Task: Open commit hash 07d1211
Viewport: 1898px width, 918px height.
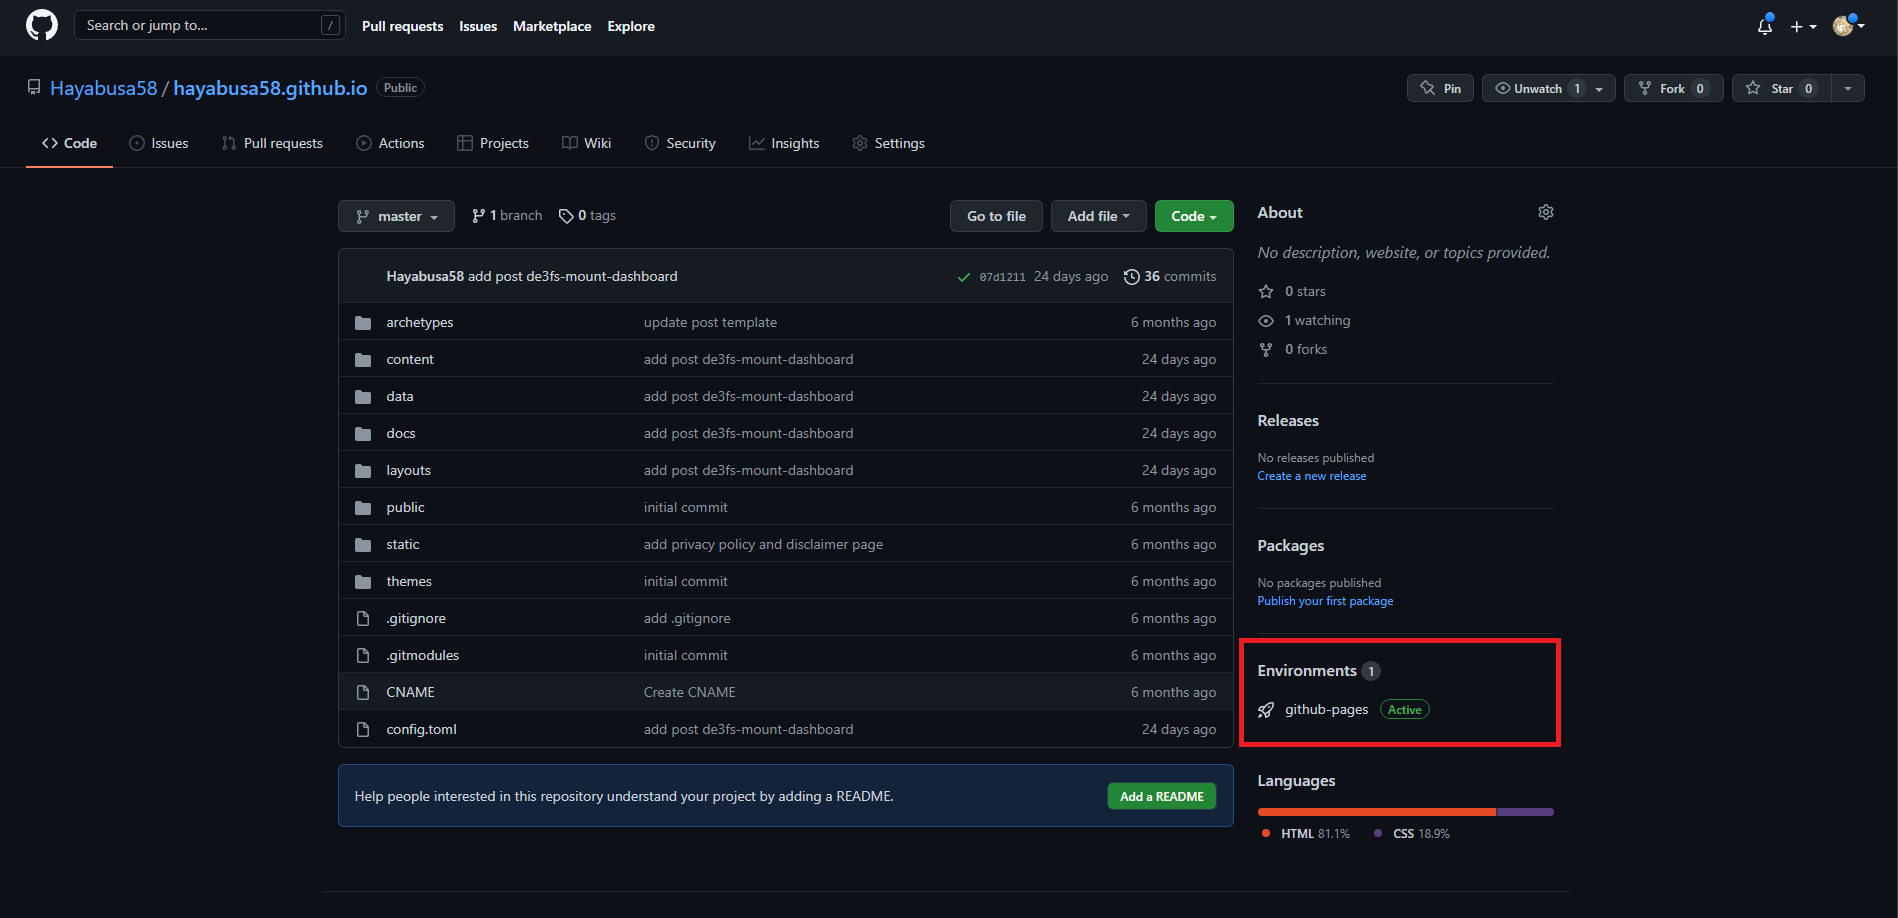Action: point(1002,277)
